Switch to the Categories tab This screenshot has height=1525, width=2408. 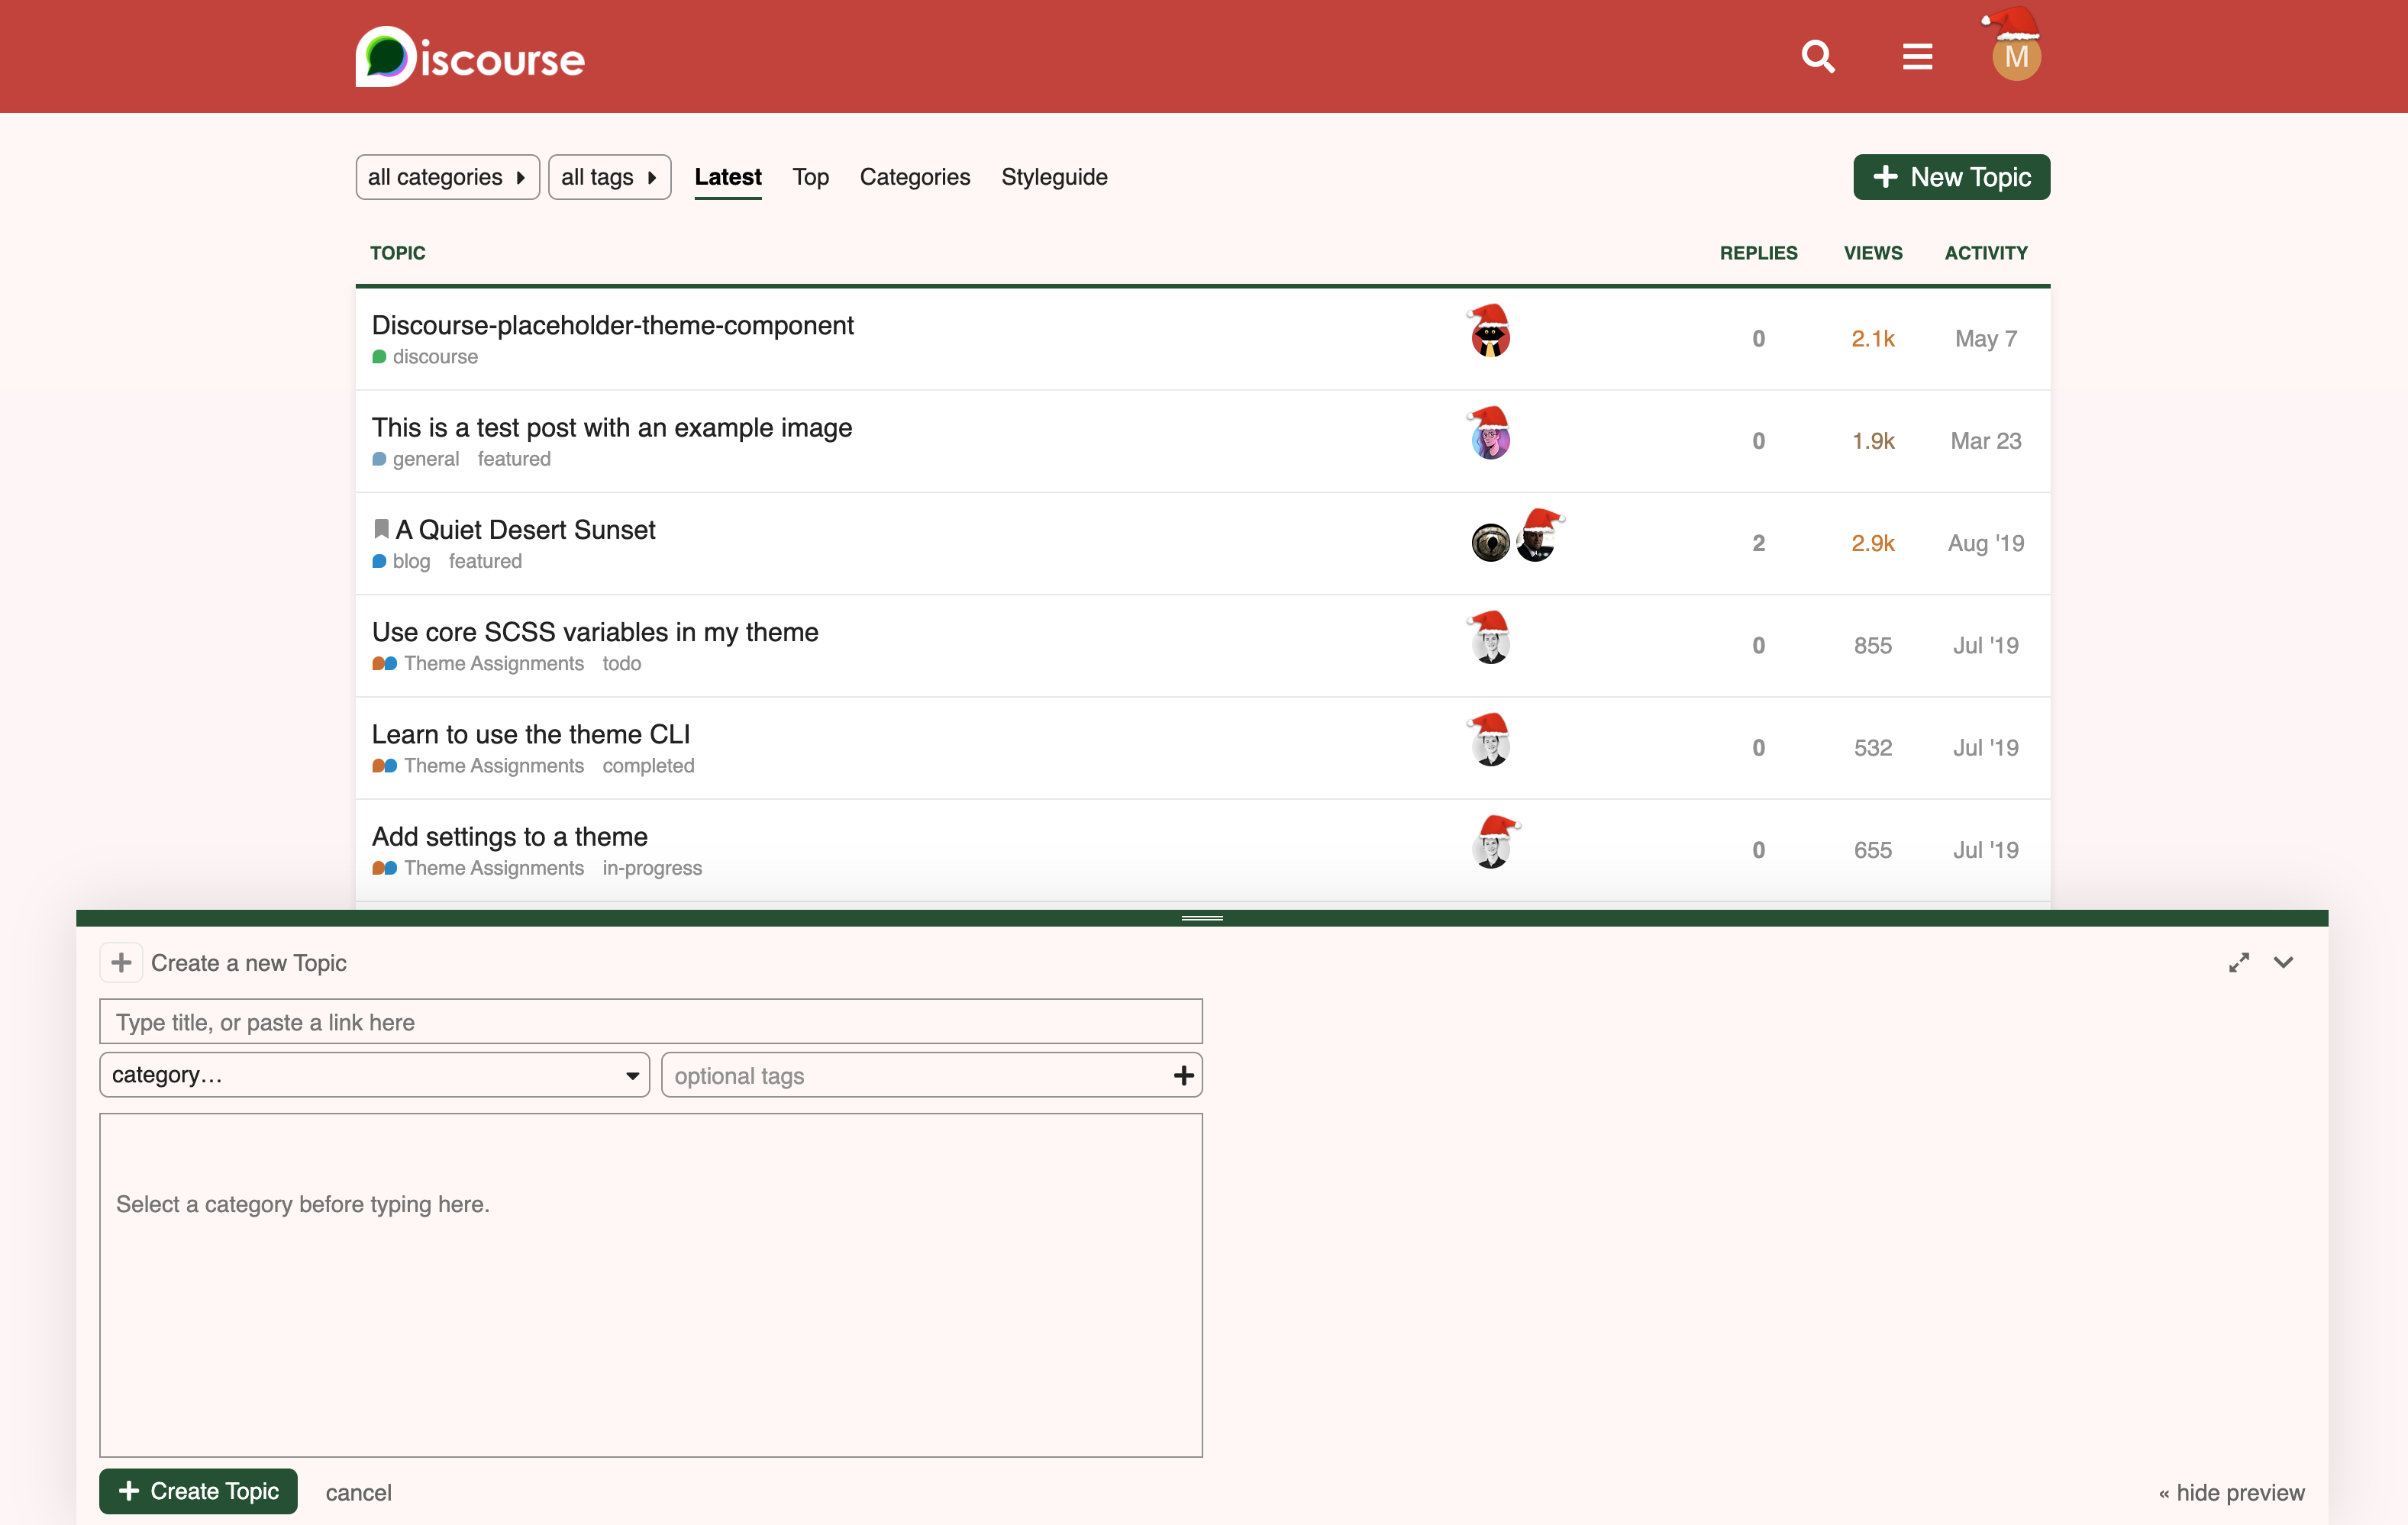pyautogui.click(x=914, y=177)
